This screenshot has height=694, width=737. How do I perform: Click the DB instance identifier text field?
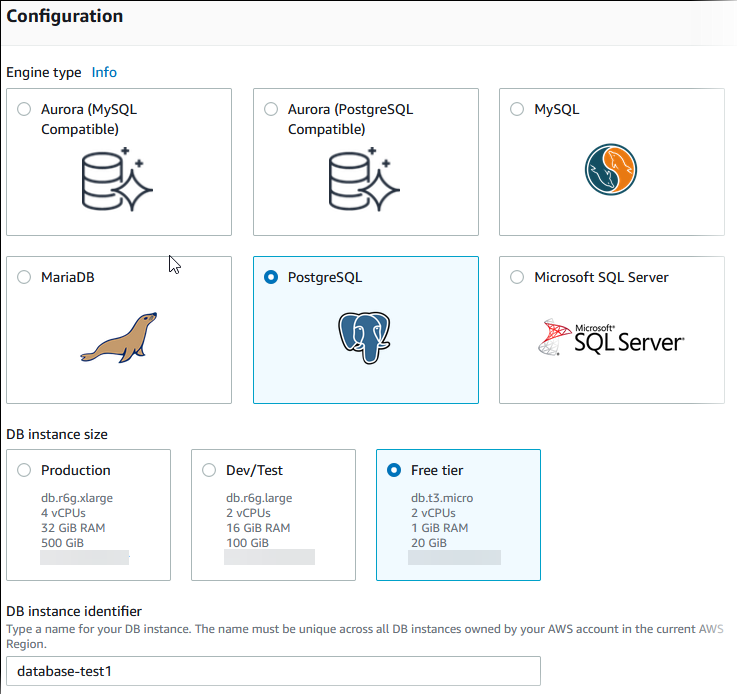[273, 671]
